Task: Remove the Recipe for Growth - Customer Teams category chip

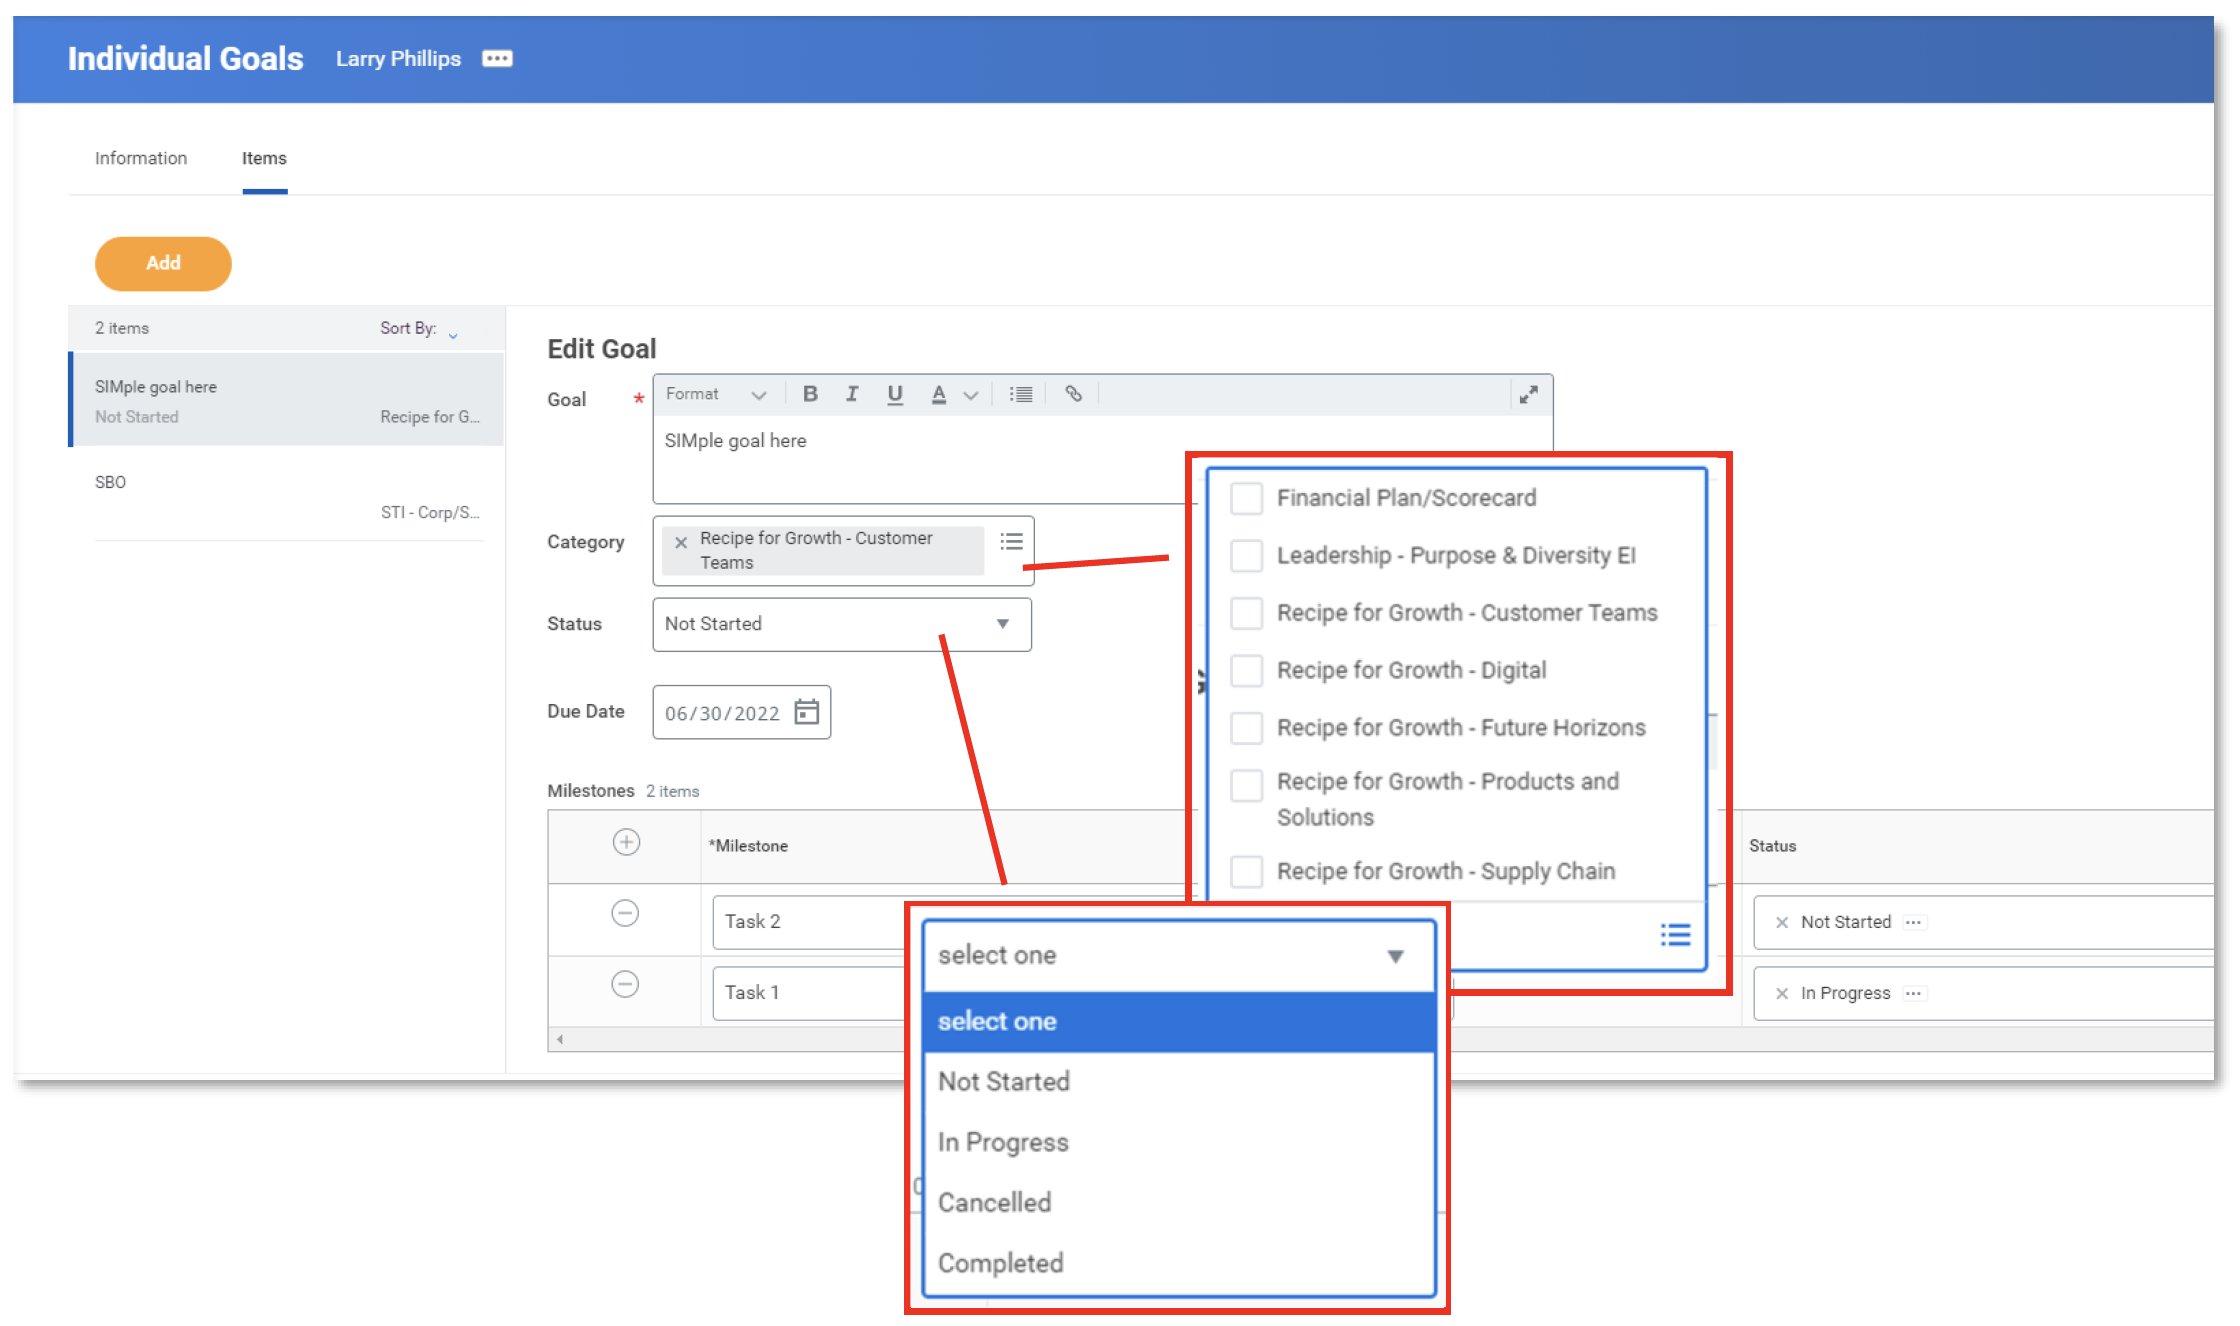Action: [681, 542]
